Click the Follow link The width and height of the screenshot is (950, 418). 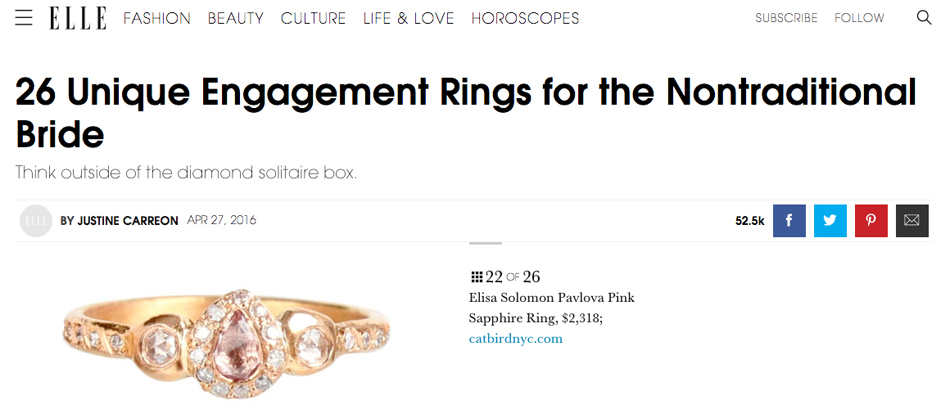pyautogui.click(x=859, y=18)
